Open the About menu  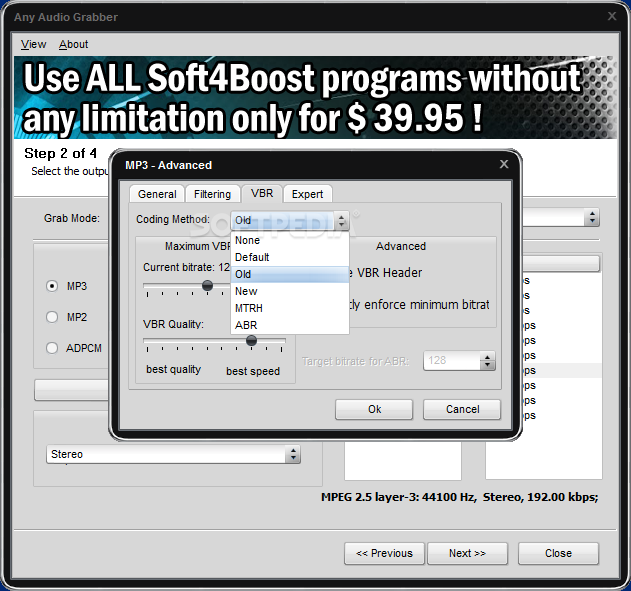(x=73, y=44)
